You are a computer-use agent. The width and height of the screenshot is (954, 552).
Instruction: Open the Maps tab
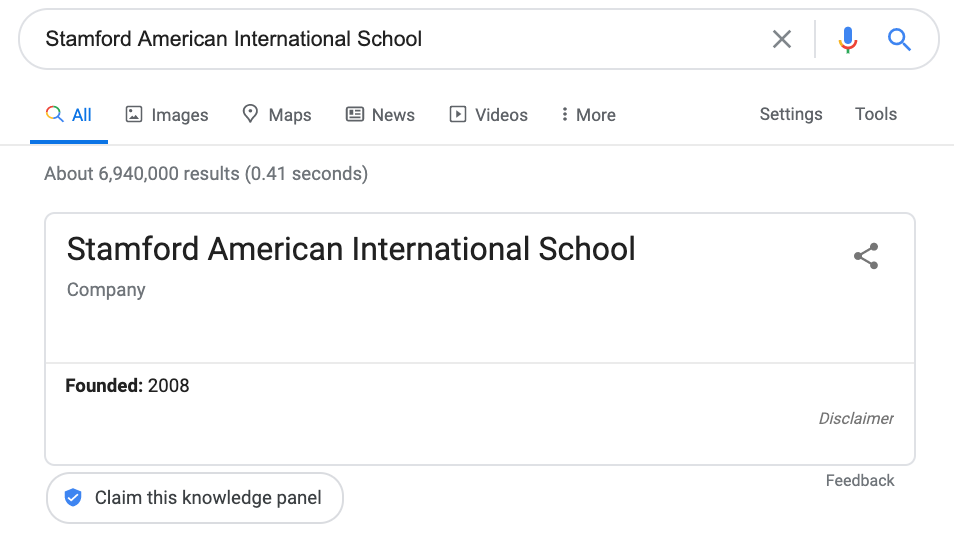[276, 114]
